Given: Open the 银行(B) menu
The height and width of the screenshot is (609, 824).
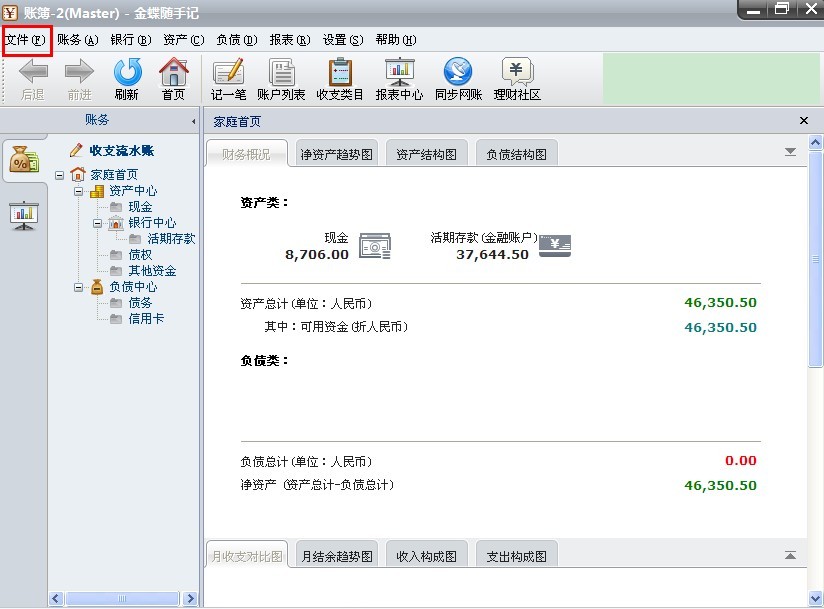Looking at the screenshot, I should [131, 40].
